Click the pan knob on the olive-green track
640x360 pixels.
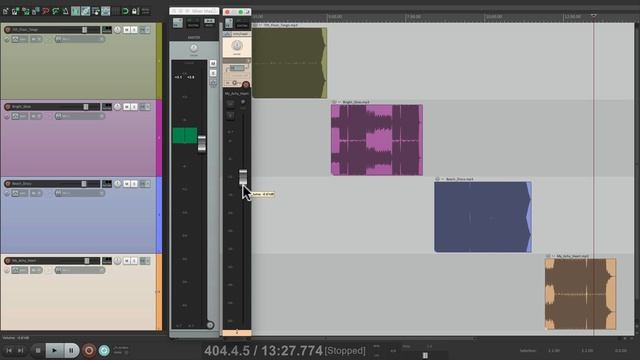pyautogui.click(x=118, y=30)
